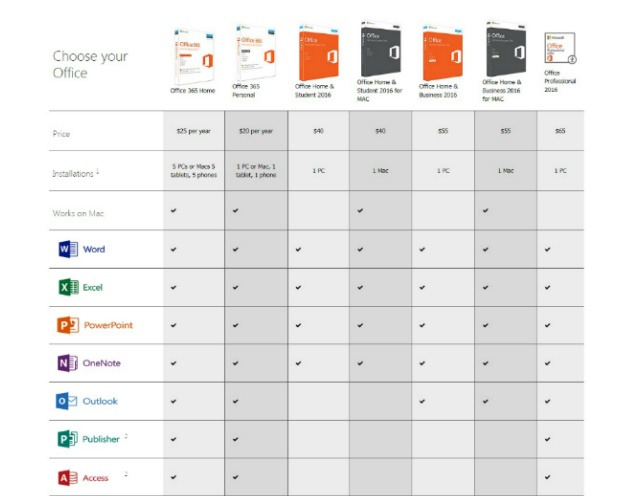Click '1 PC or Mac, 1 tablet' installations cell
The width and height of the screenshot is (639, 496).
256,171
